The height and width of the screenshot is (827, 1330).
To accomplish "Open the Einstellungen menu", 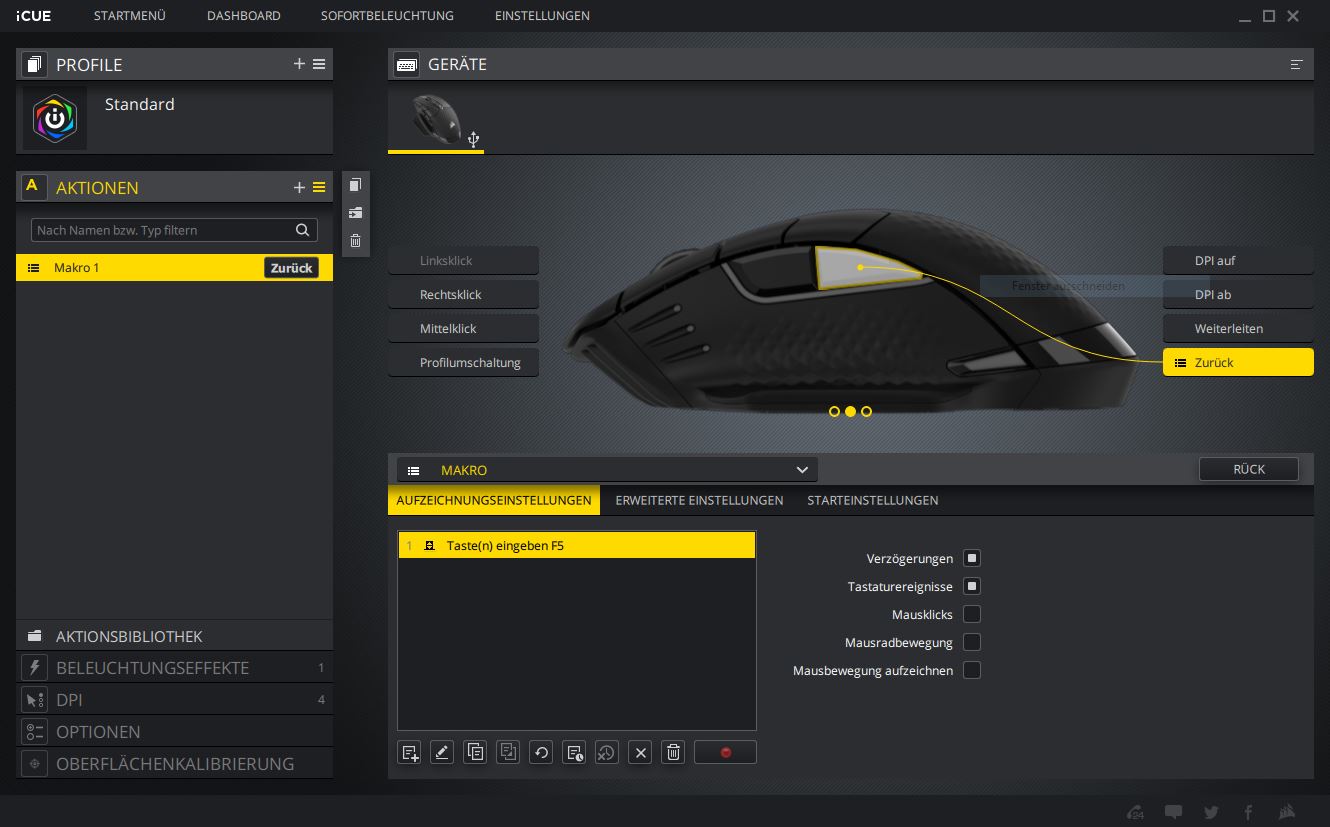I will pos(542,16).
